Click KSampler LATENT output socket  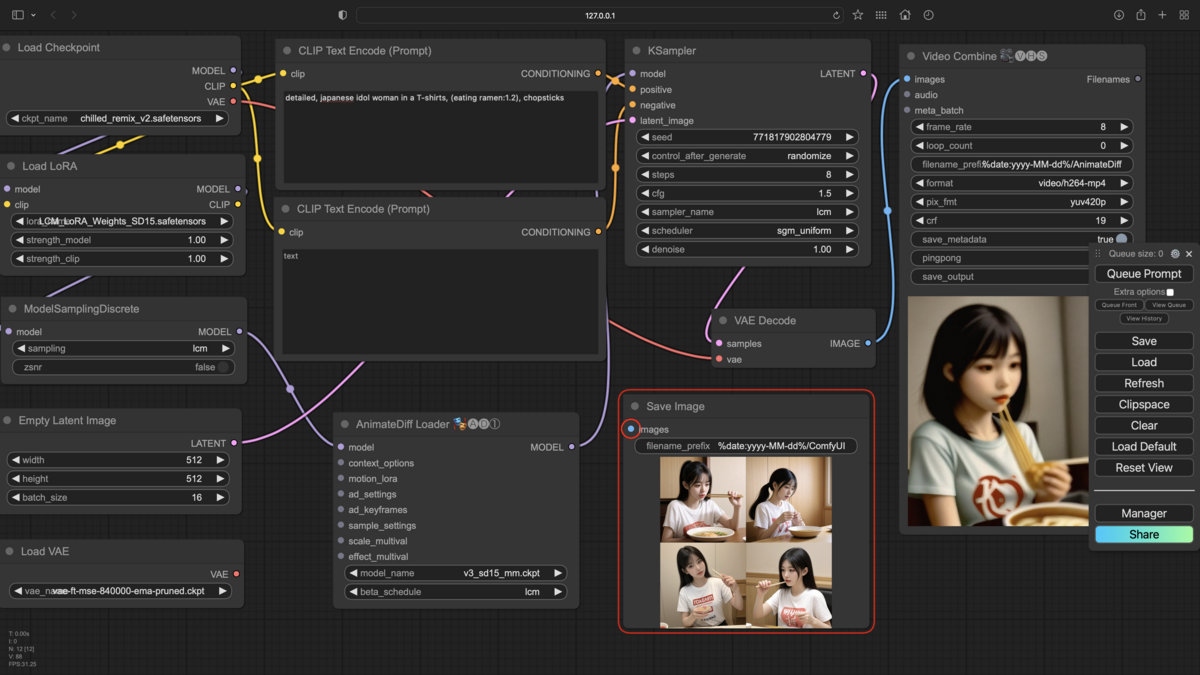point(864,73)
